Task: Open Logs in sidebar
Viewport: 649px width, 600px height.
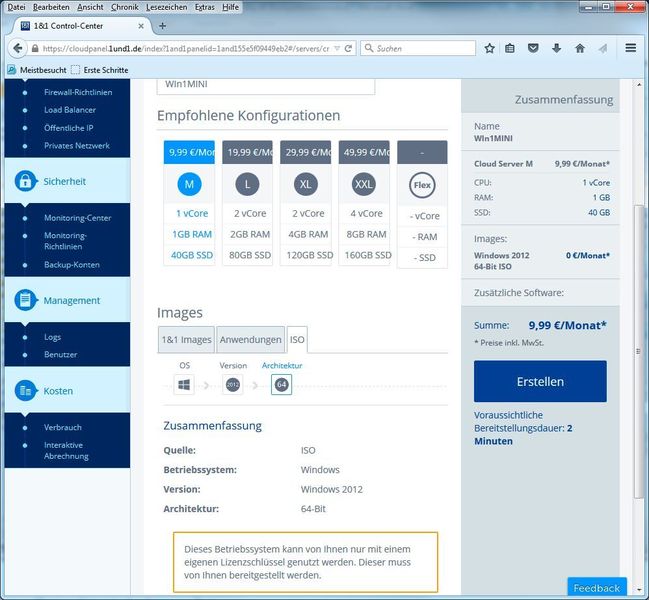Action: coord(52,337)
